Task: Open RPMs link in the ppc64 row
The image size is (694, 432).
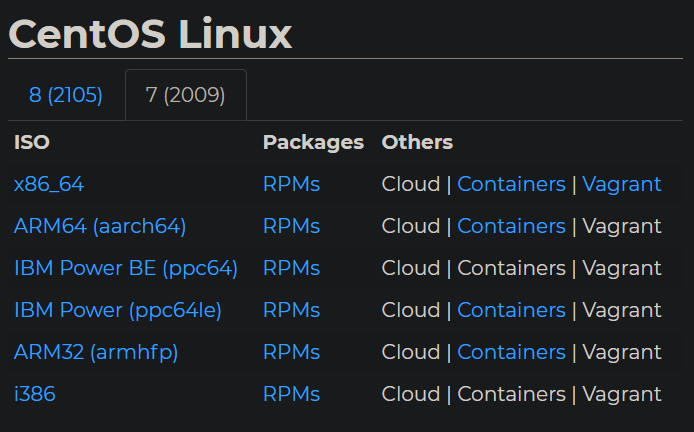Action: 291,268
